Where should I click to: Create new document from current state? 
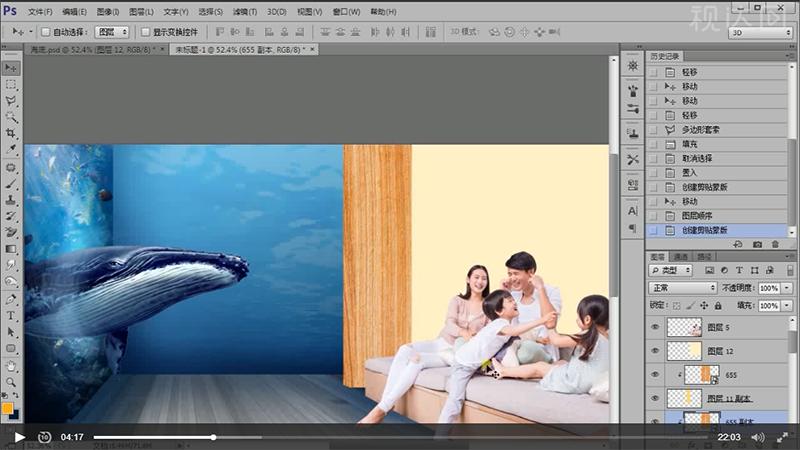pos(737,244)
